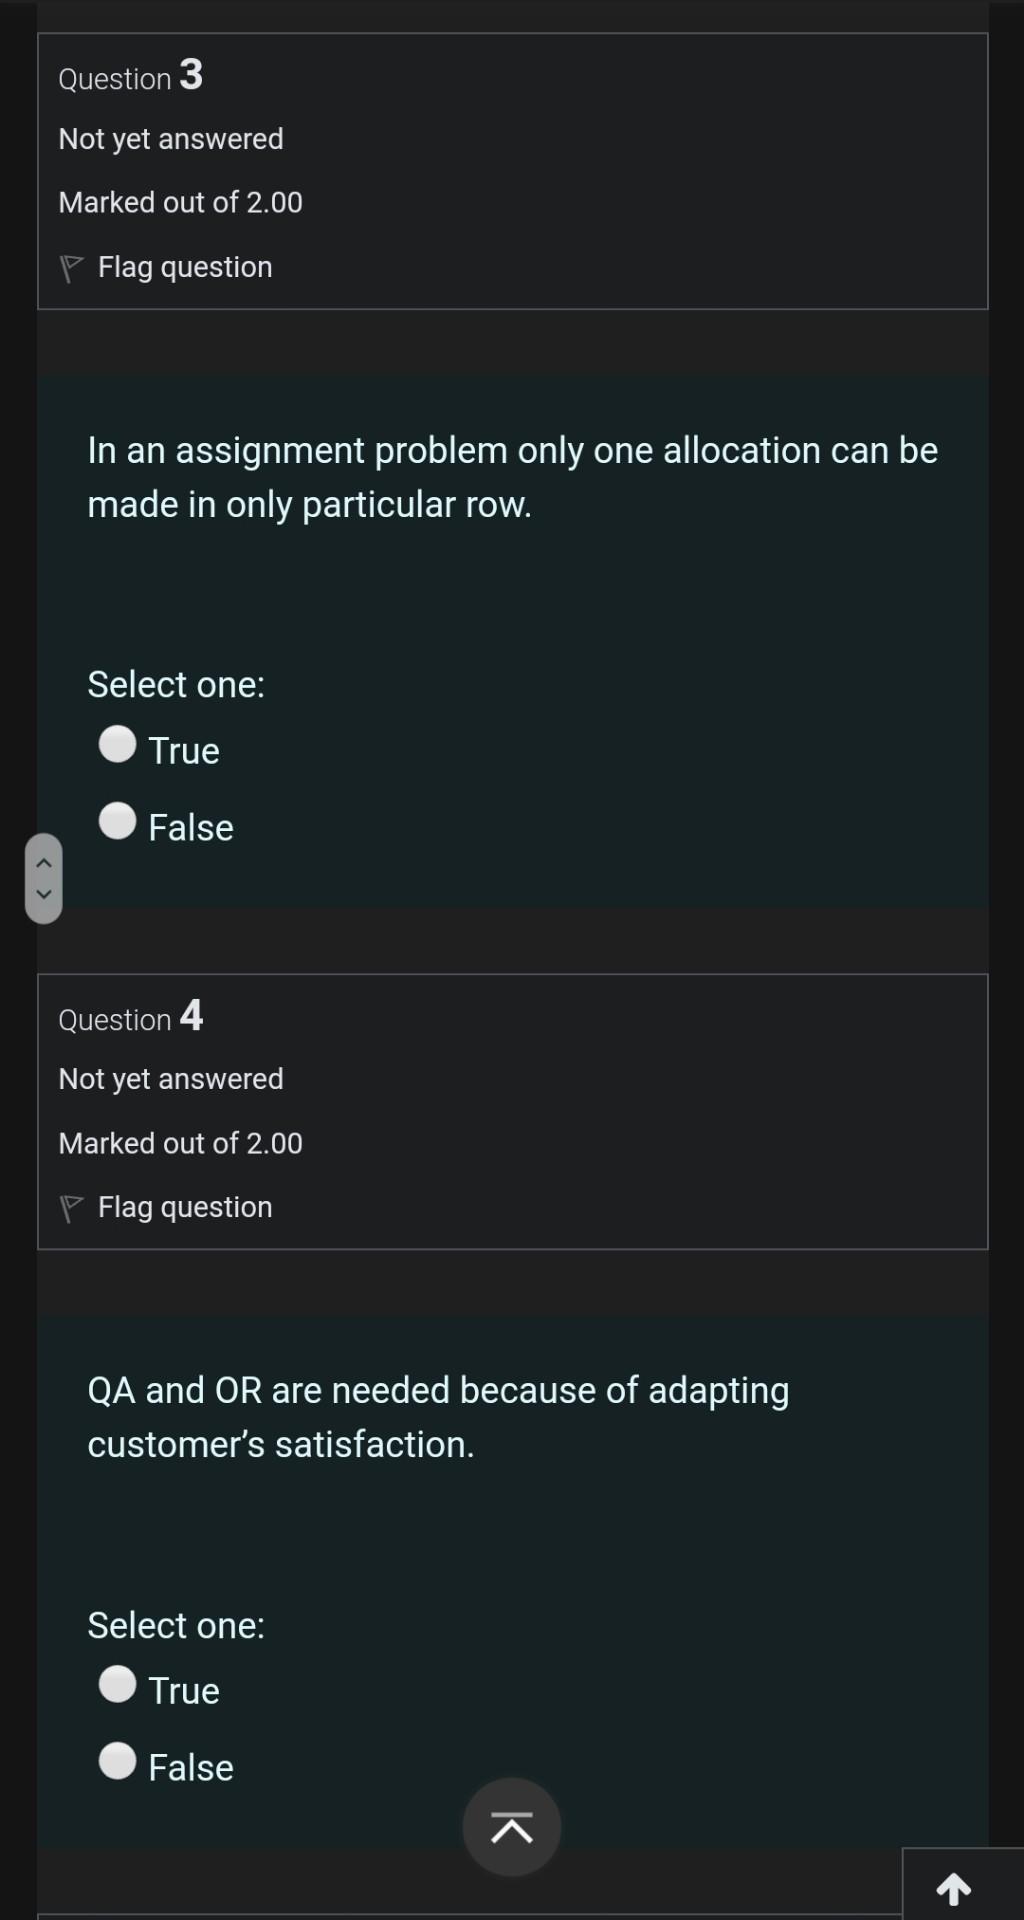Open the 'Flag question' link under Question 3
1024x1920 pixels.
tap(185, 266)
